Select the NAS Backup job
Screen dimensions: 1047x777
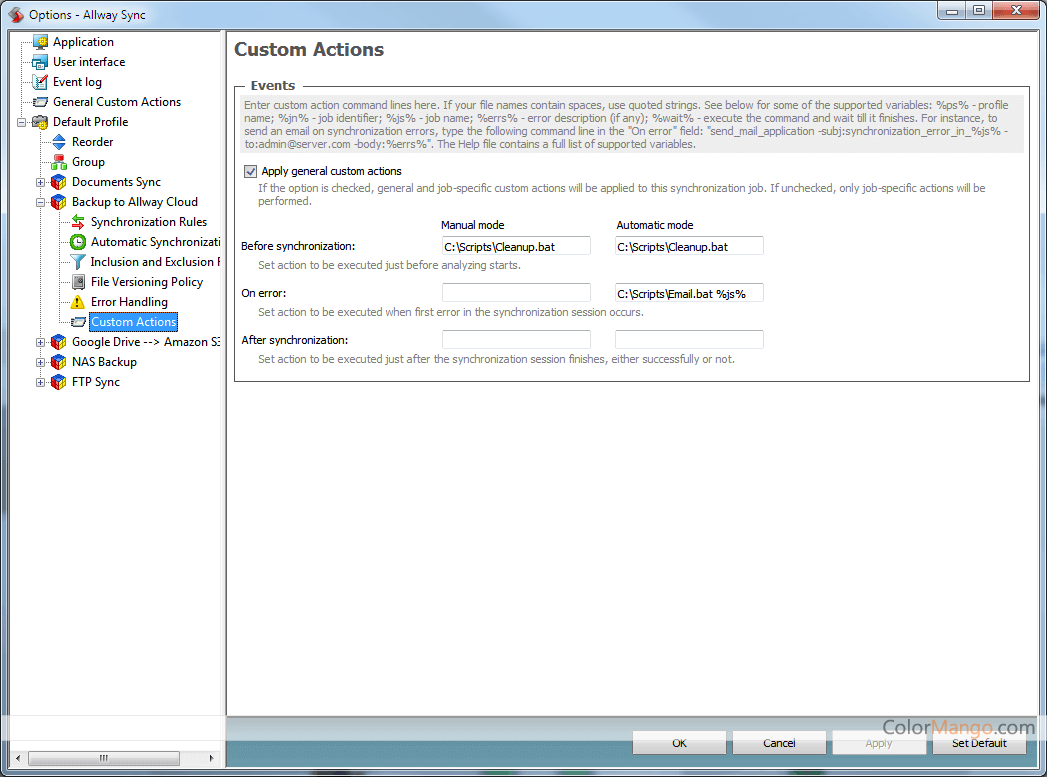tap(104, 362)
